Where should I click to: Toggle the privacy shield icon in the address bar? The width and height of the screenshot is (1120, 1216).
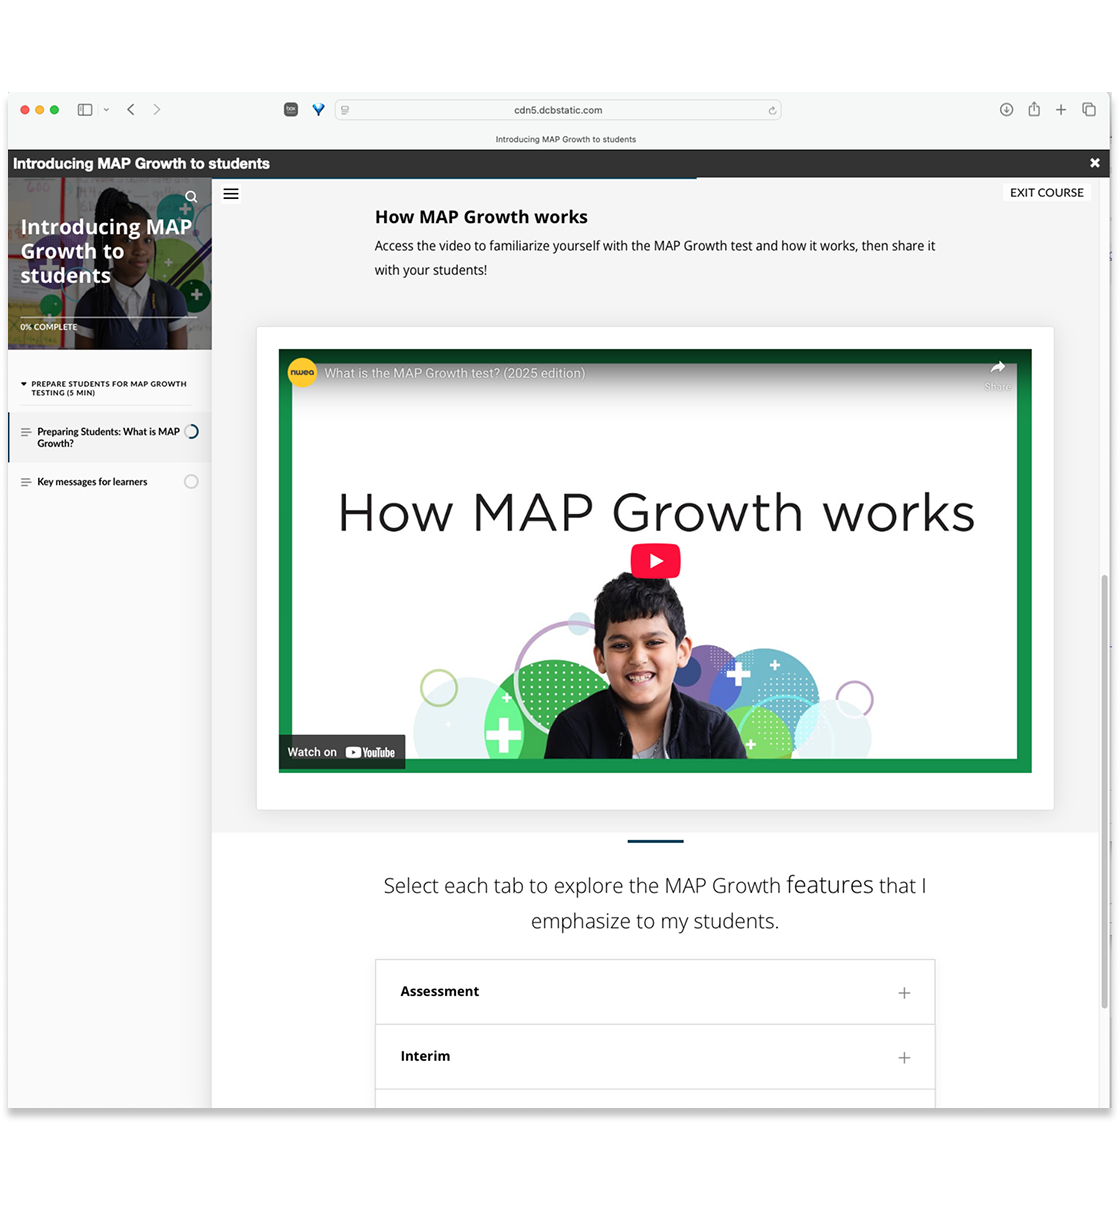(344, 110)
